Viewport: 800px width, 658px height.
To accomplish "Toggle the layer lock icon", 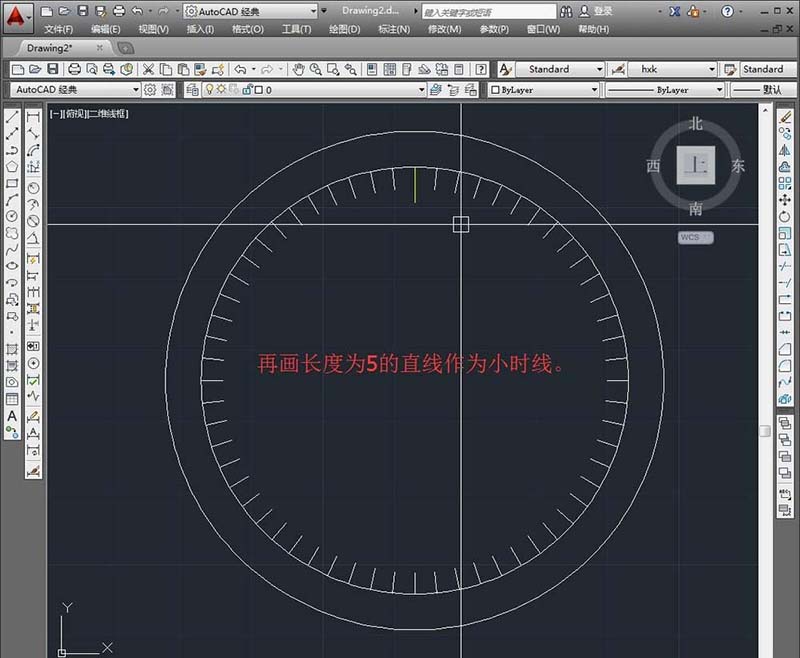I will tap(247, 90).
